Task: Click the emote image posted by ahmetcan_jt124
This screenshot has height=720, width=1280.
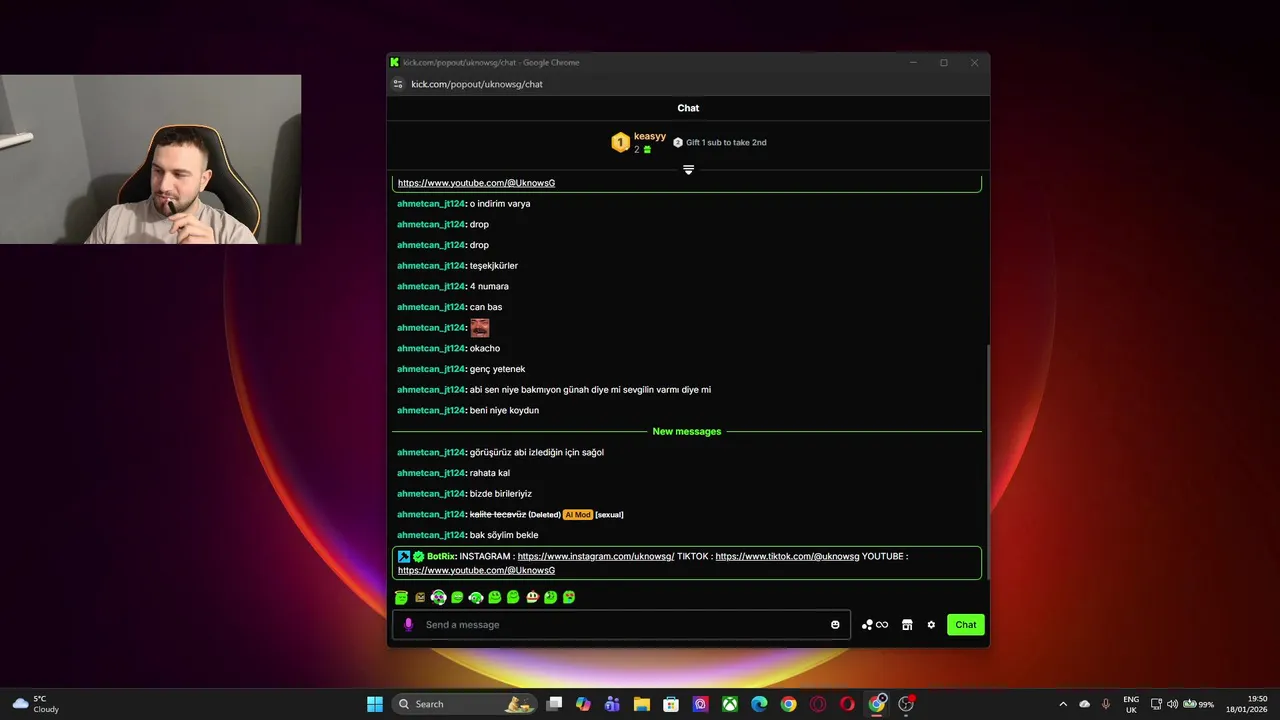Action: click(480, 327)
